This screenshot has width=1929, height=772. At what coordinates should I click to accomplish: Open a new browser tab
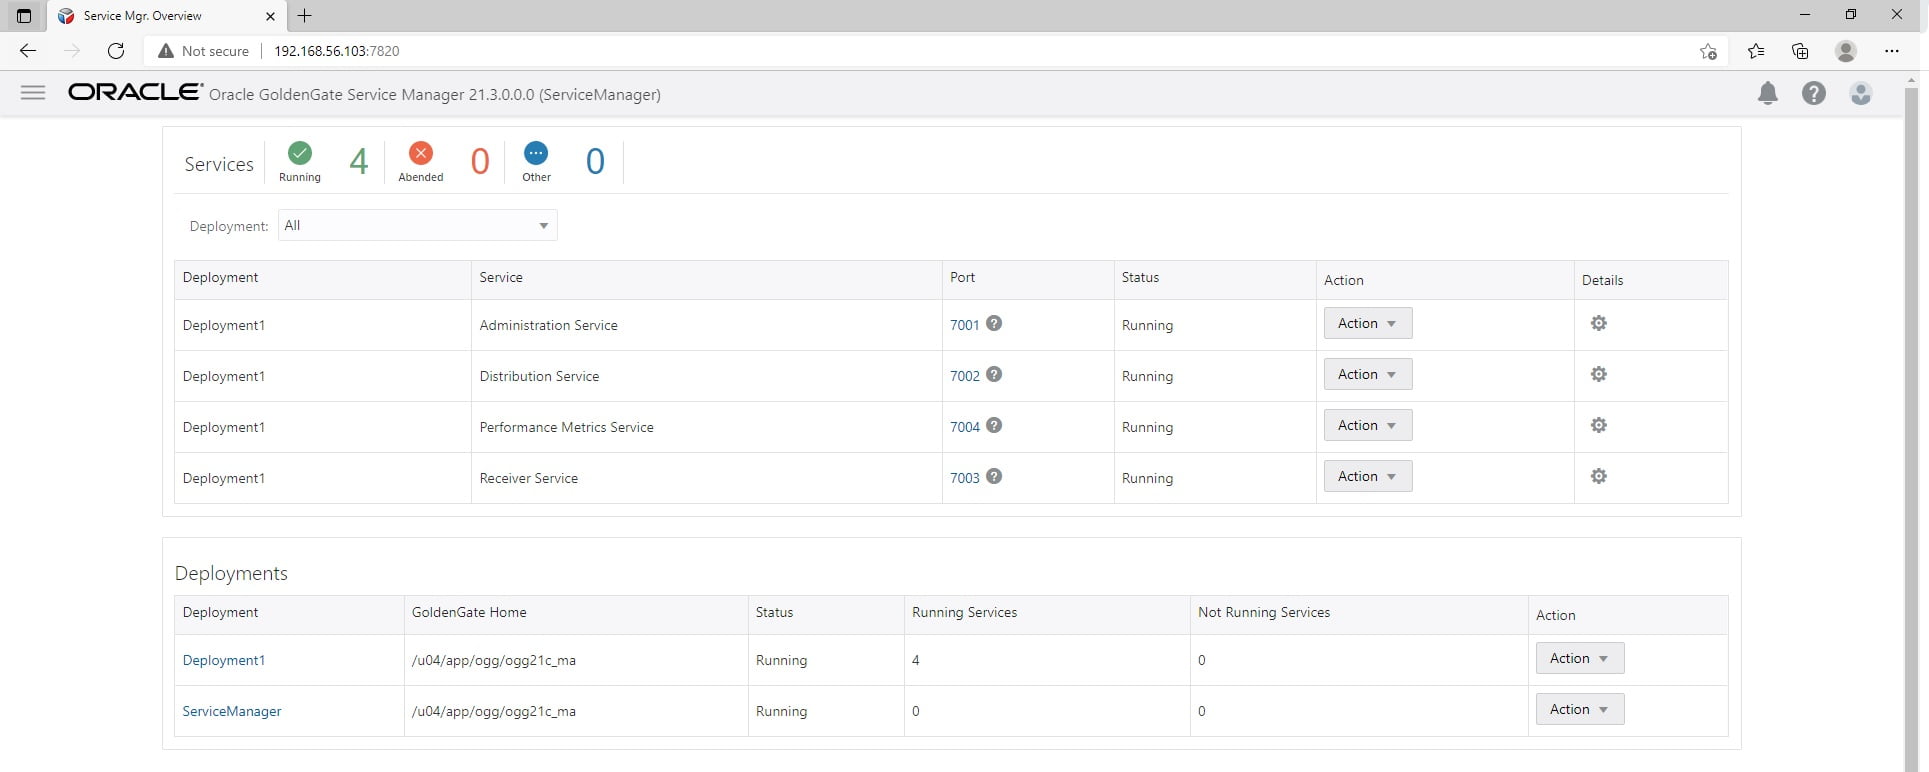point(305,16)
